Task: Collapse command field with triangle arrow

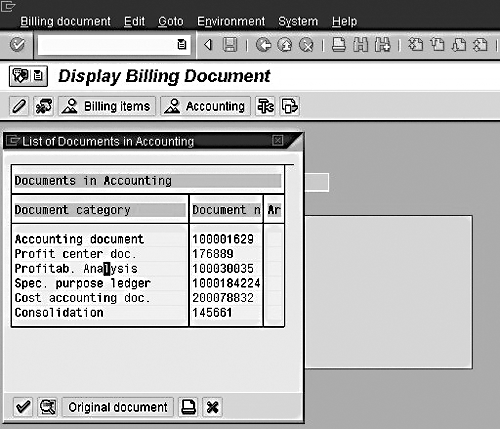Action: (x=208, y=44)
